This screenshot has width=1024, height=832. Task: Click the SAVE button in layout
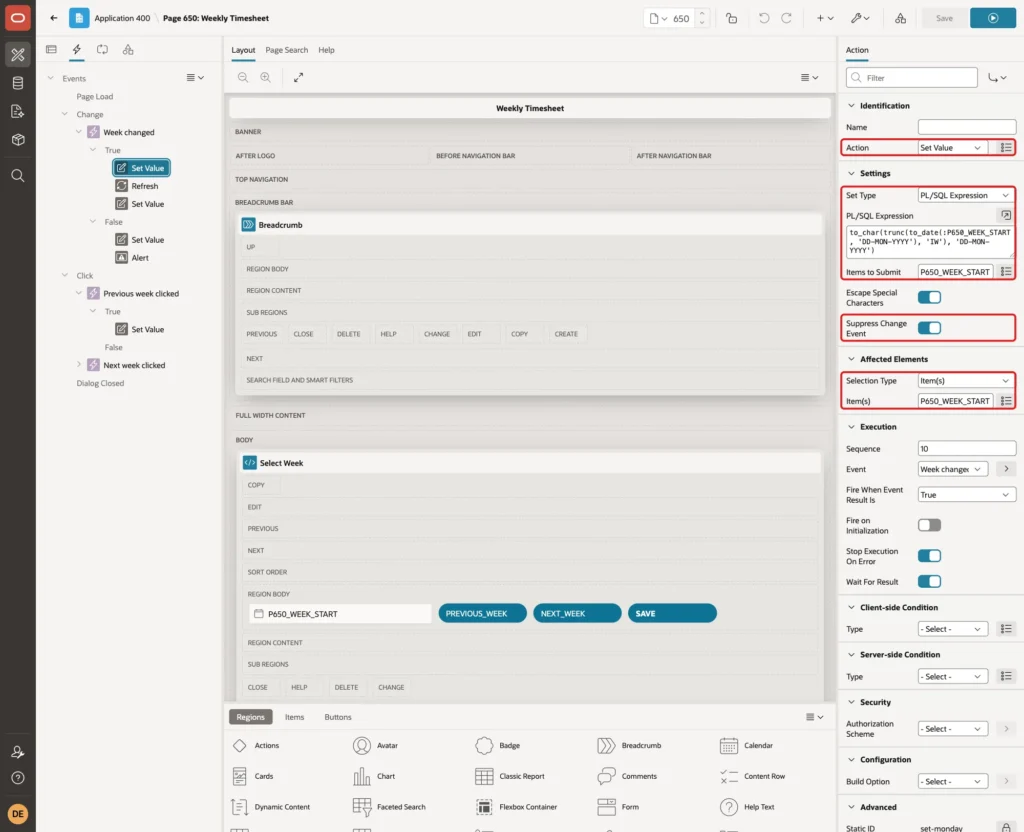[x=672, y=613]
